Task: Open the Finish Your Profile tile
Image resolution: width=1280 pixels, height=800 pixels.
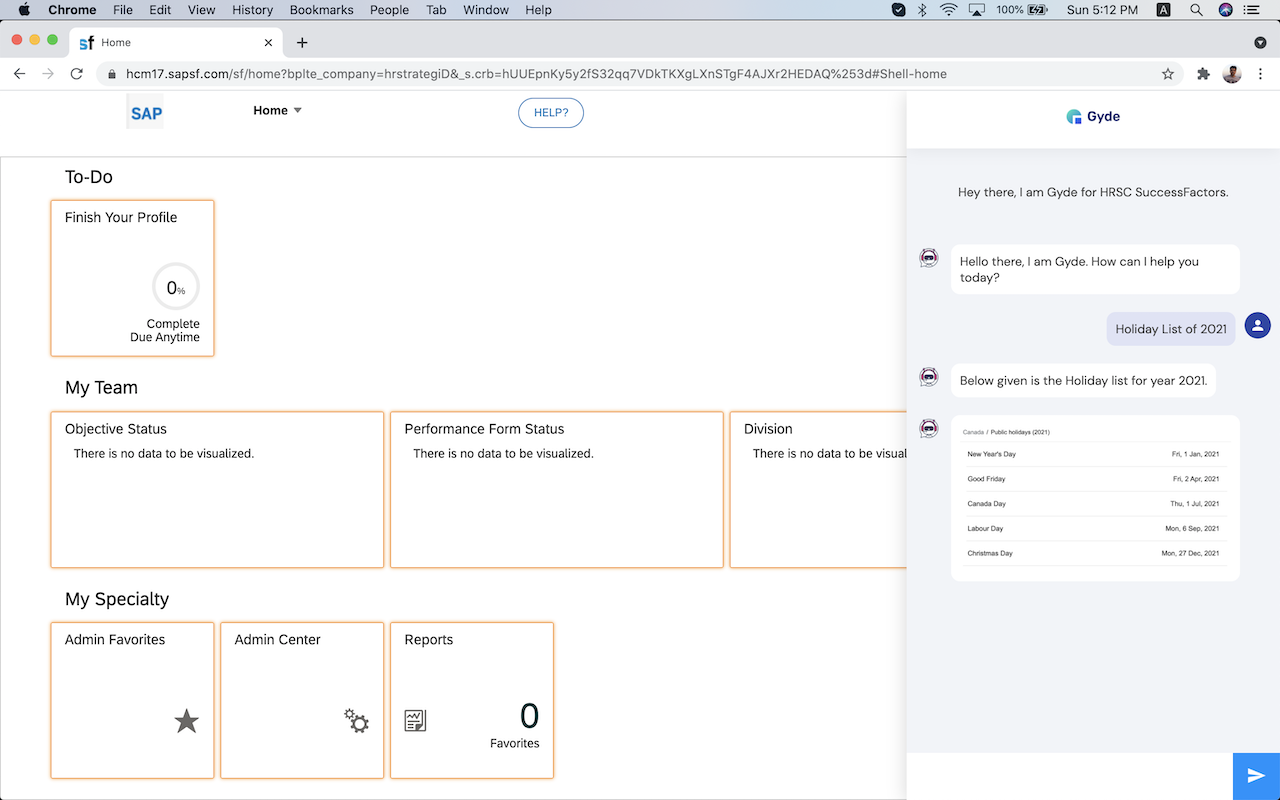Action: point(132,278)
